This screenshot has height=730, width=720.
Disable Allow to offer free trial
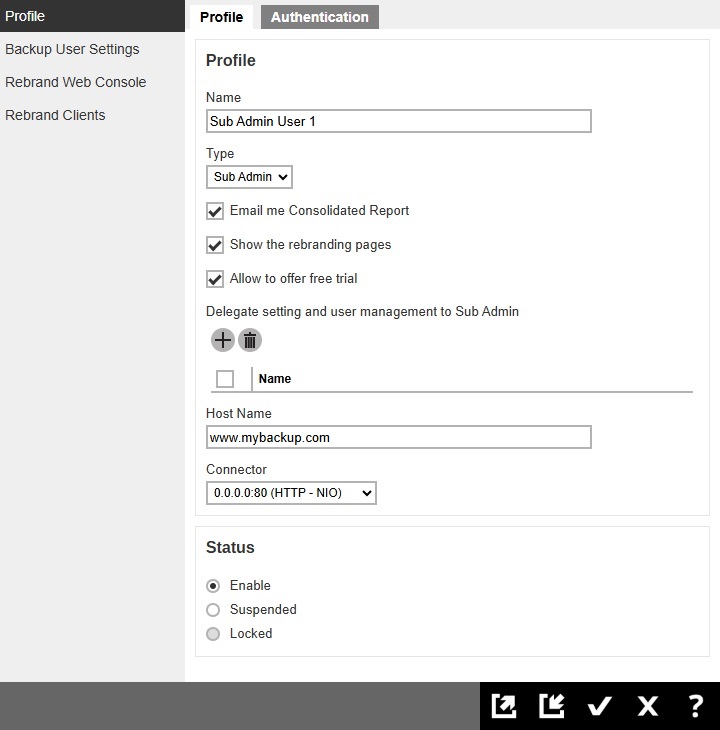214,279
